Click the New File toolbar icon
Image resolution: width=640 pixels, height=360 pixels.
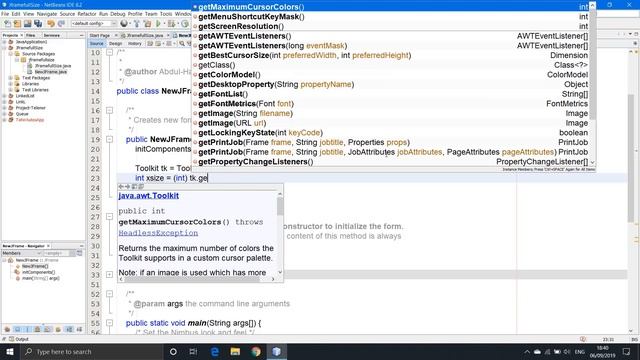tap(8, 24)
